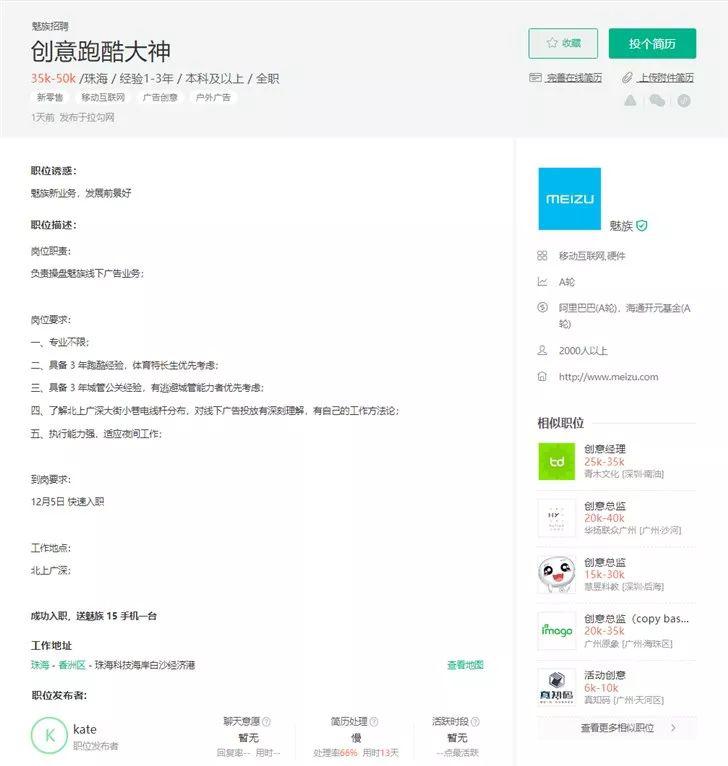Open the 创意经理 25k-35k similar job
The image size is (728, 766).
click(x=617, y=461)
